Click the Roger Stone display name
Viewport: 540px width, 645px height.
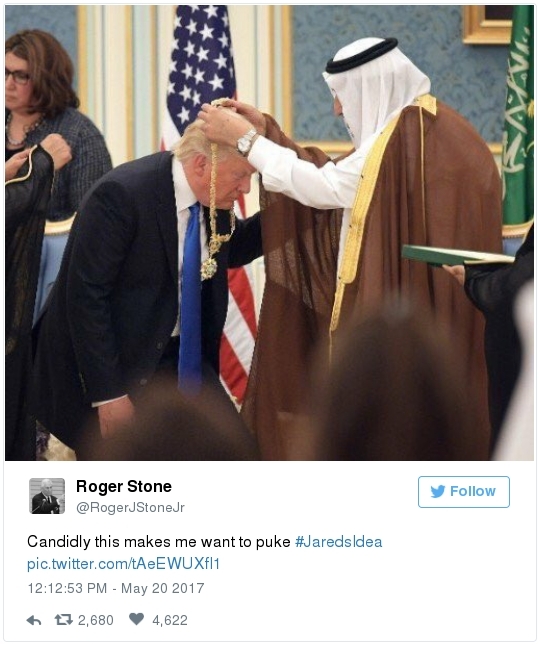124,486
